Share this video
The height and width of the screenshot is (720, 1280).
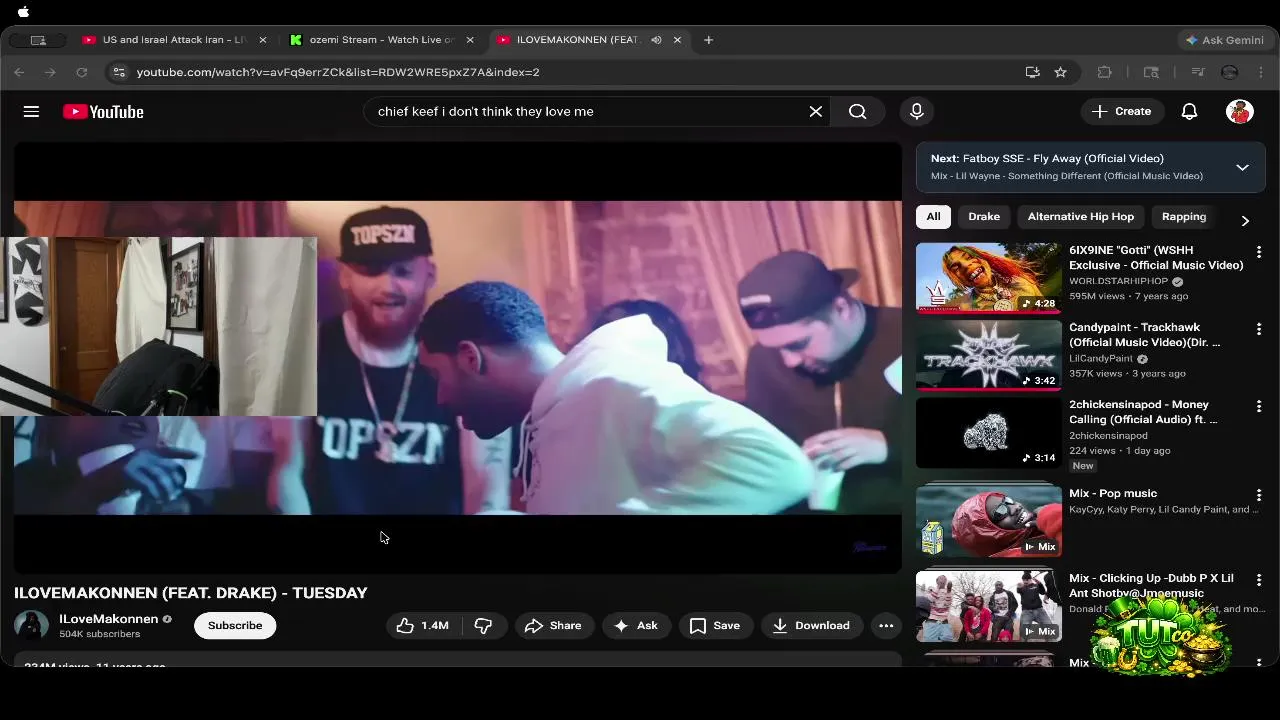pyautogui.click(x=553, y=625)
